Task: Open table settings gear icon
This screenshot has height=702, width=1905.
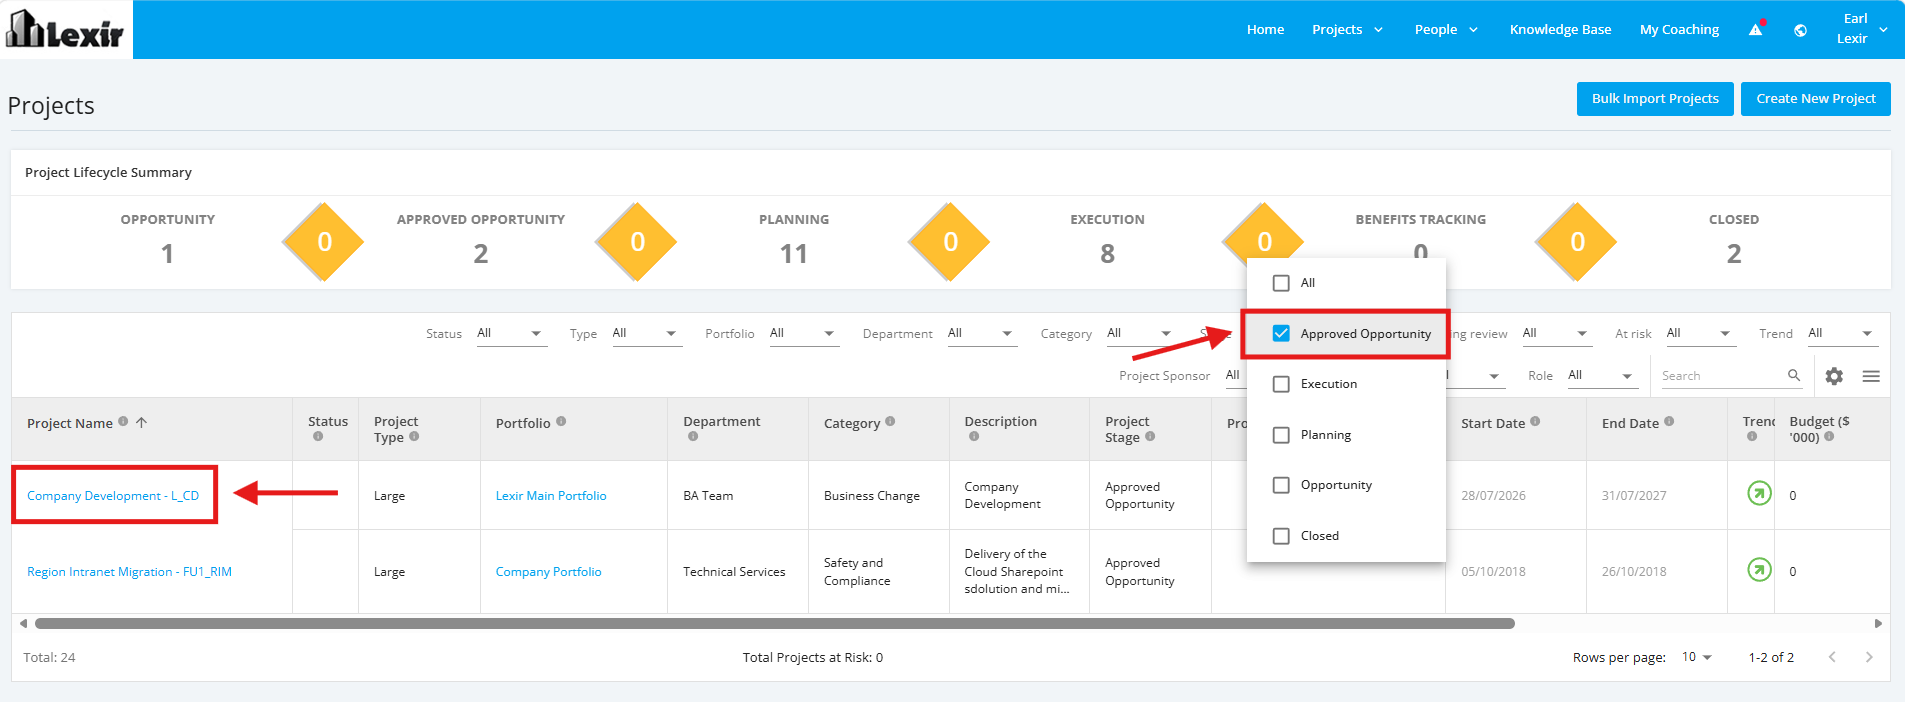Action: pos(1834,376)
